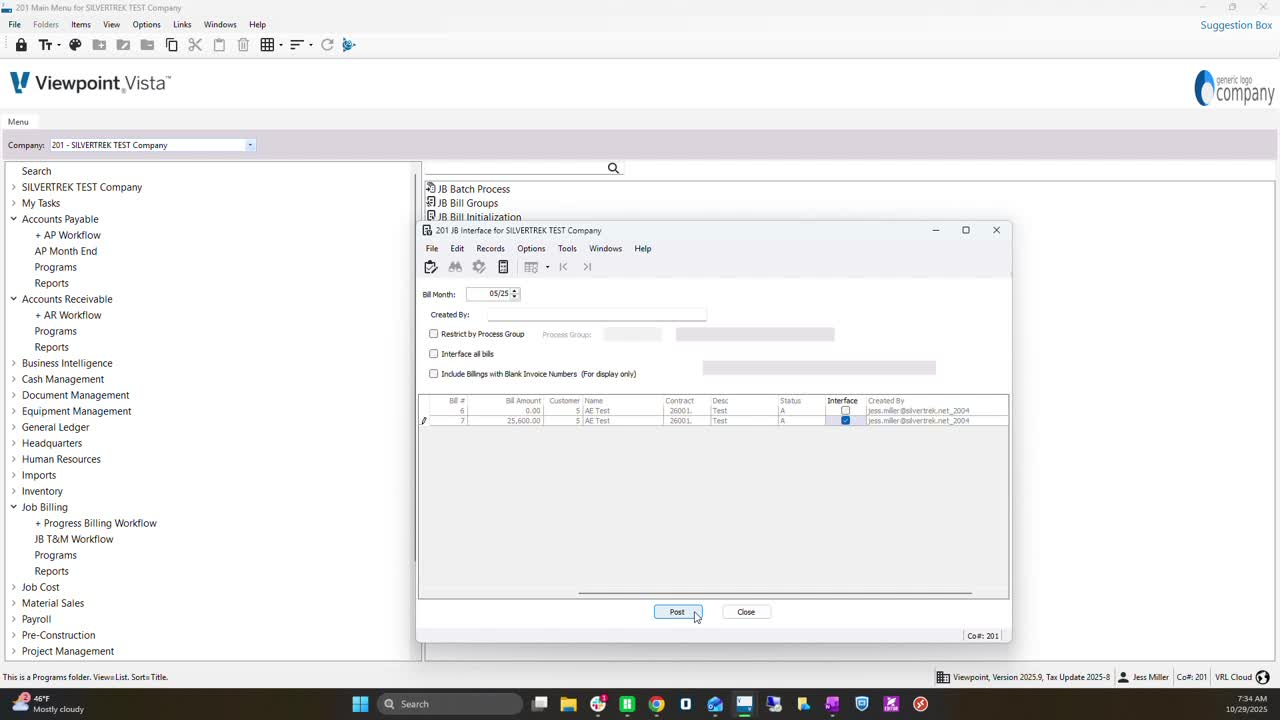
Task: Click the taskbar Search box
Action: 450,704
